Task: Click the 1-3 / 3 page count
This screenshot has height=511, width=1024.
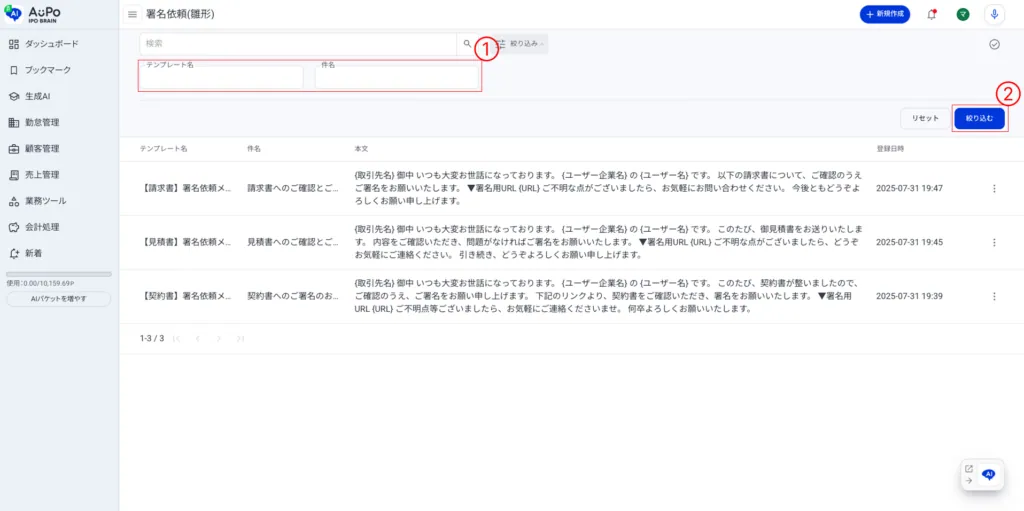Action: 152,338
